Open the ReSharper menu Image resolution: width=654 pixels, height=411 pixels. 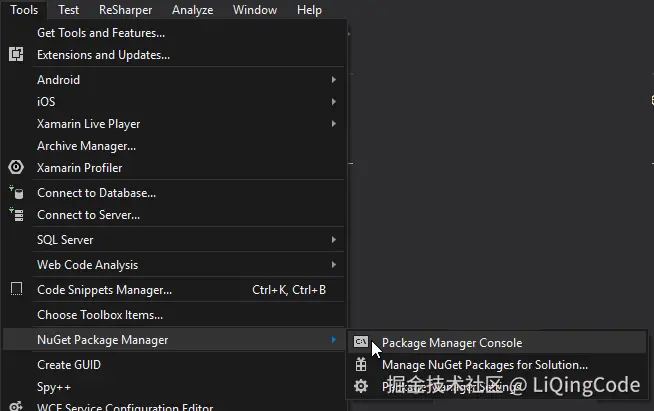tap(125, 10)
